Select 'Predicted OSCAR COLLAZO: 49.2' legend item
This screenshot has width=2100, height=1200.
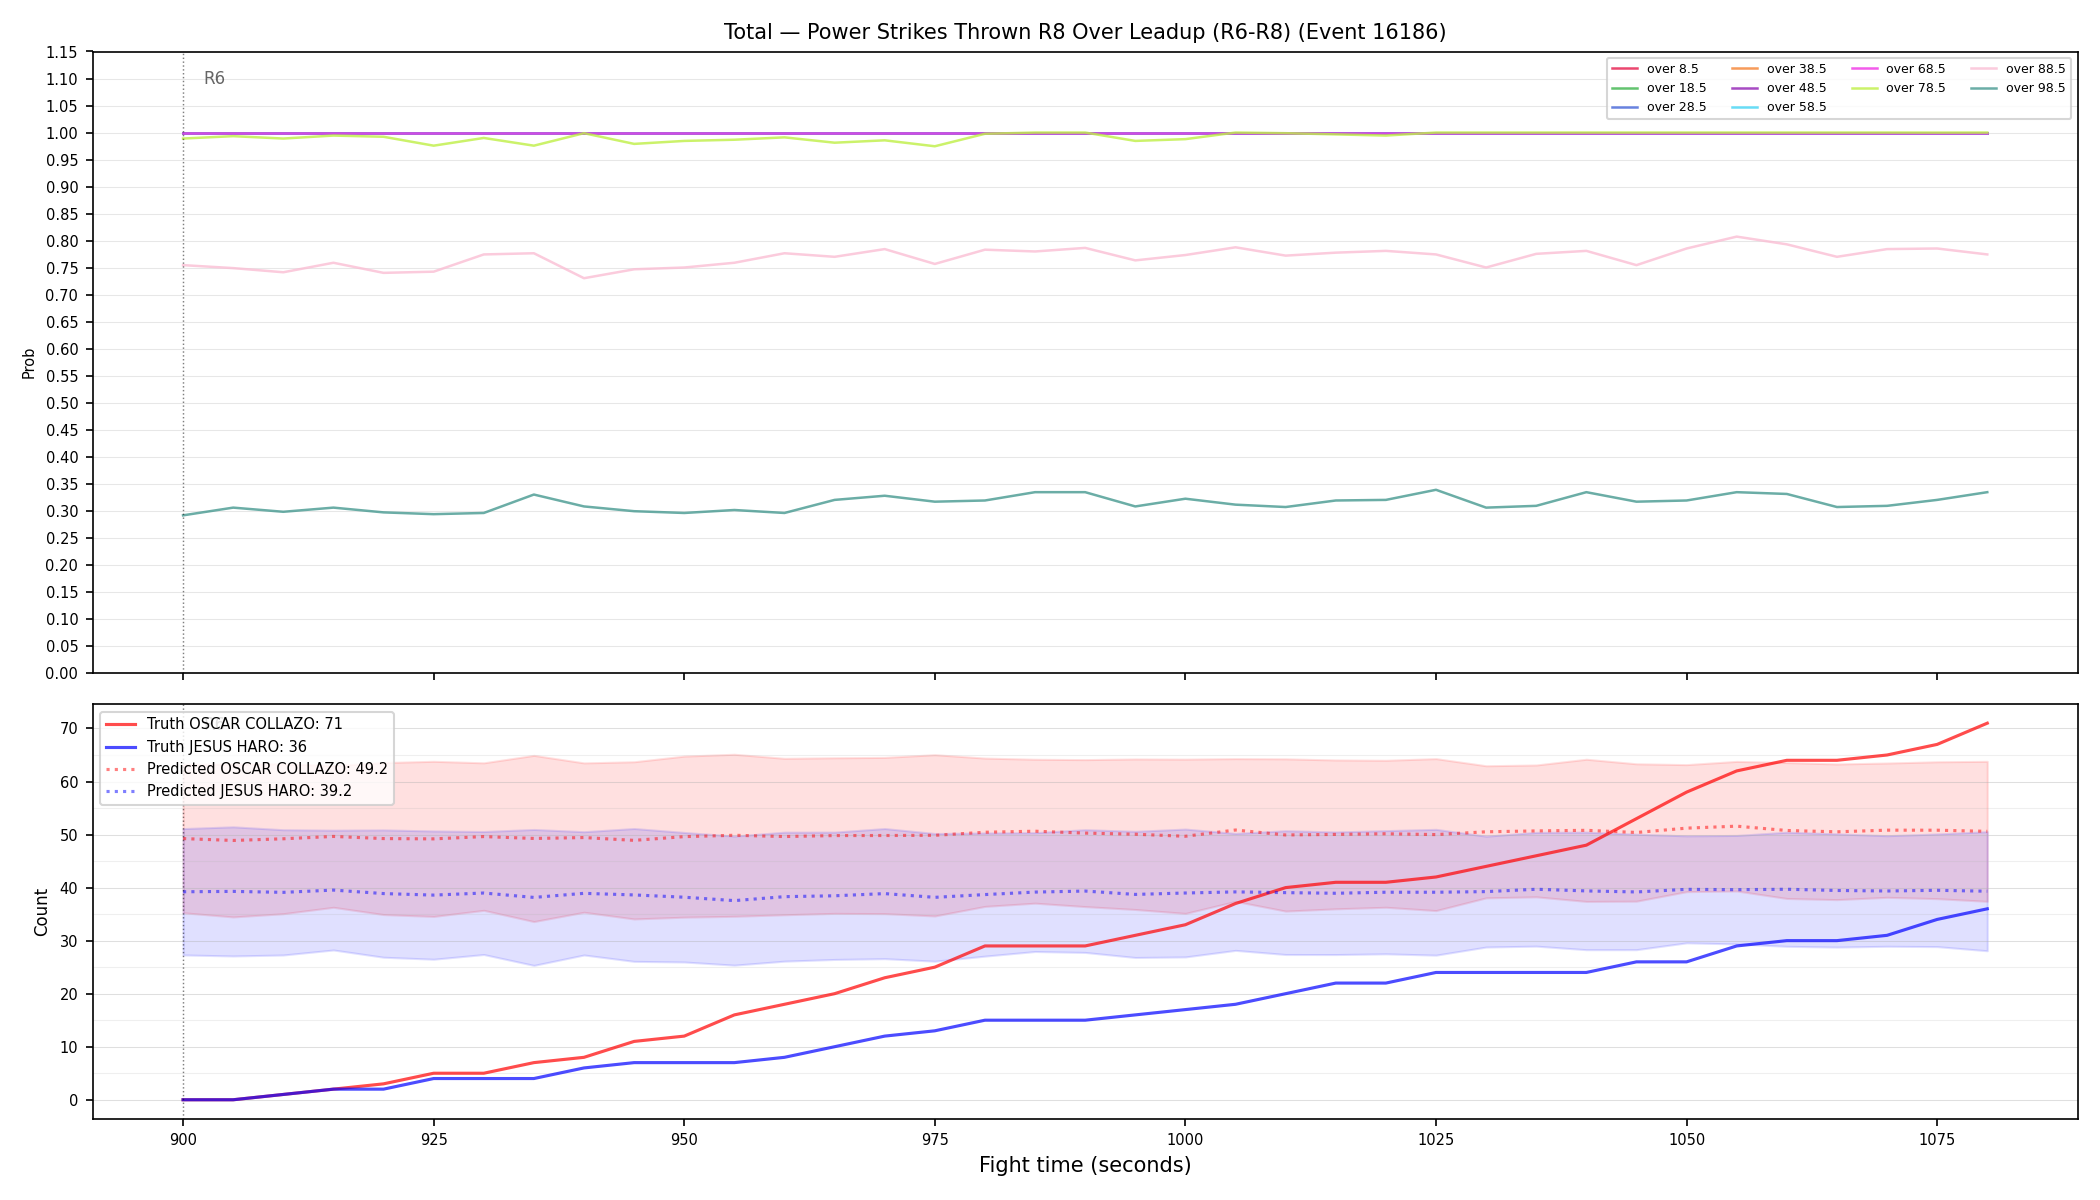[x=246, y=769]
